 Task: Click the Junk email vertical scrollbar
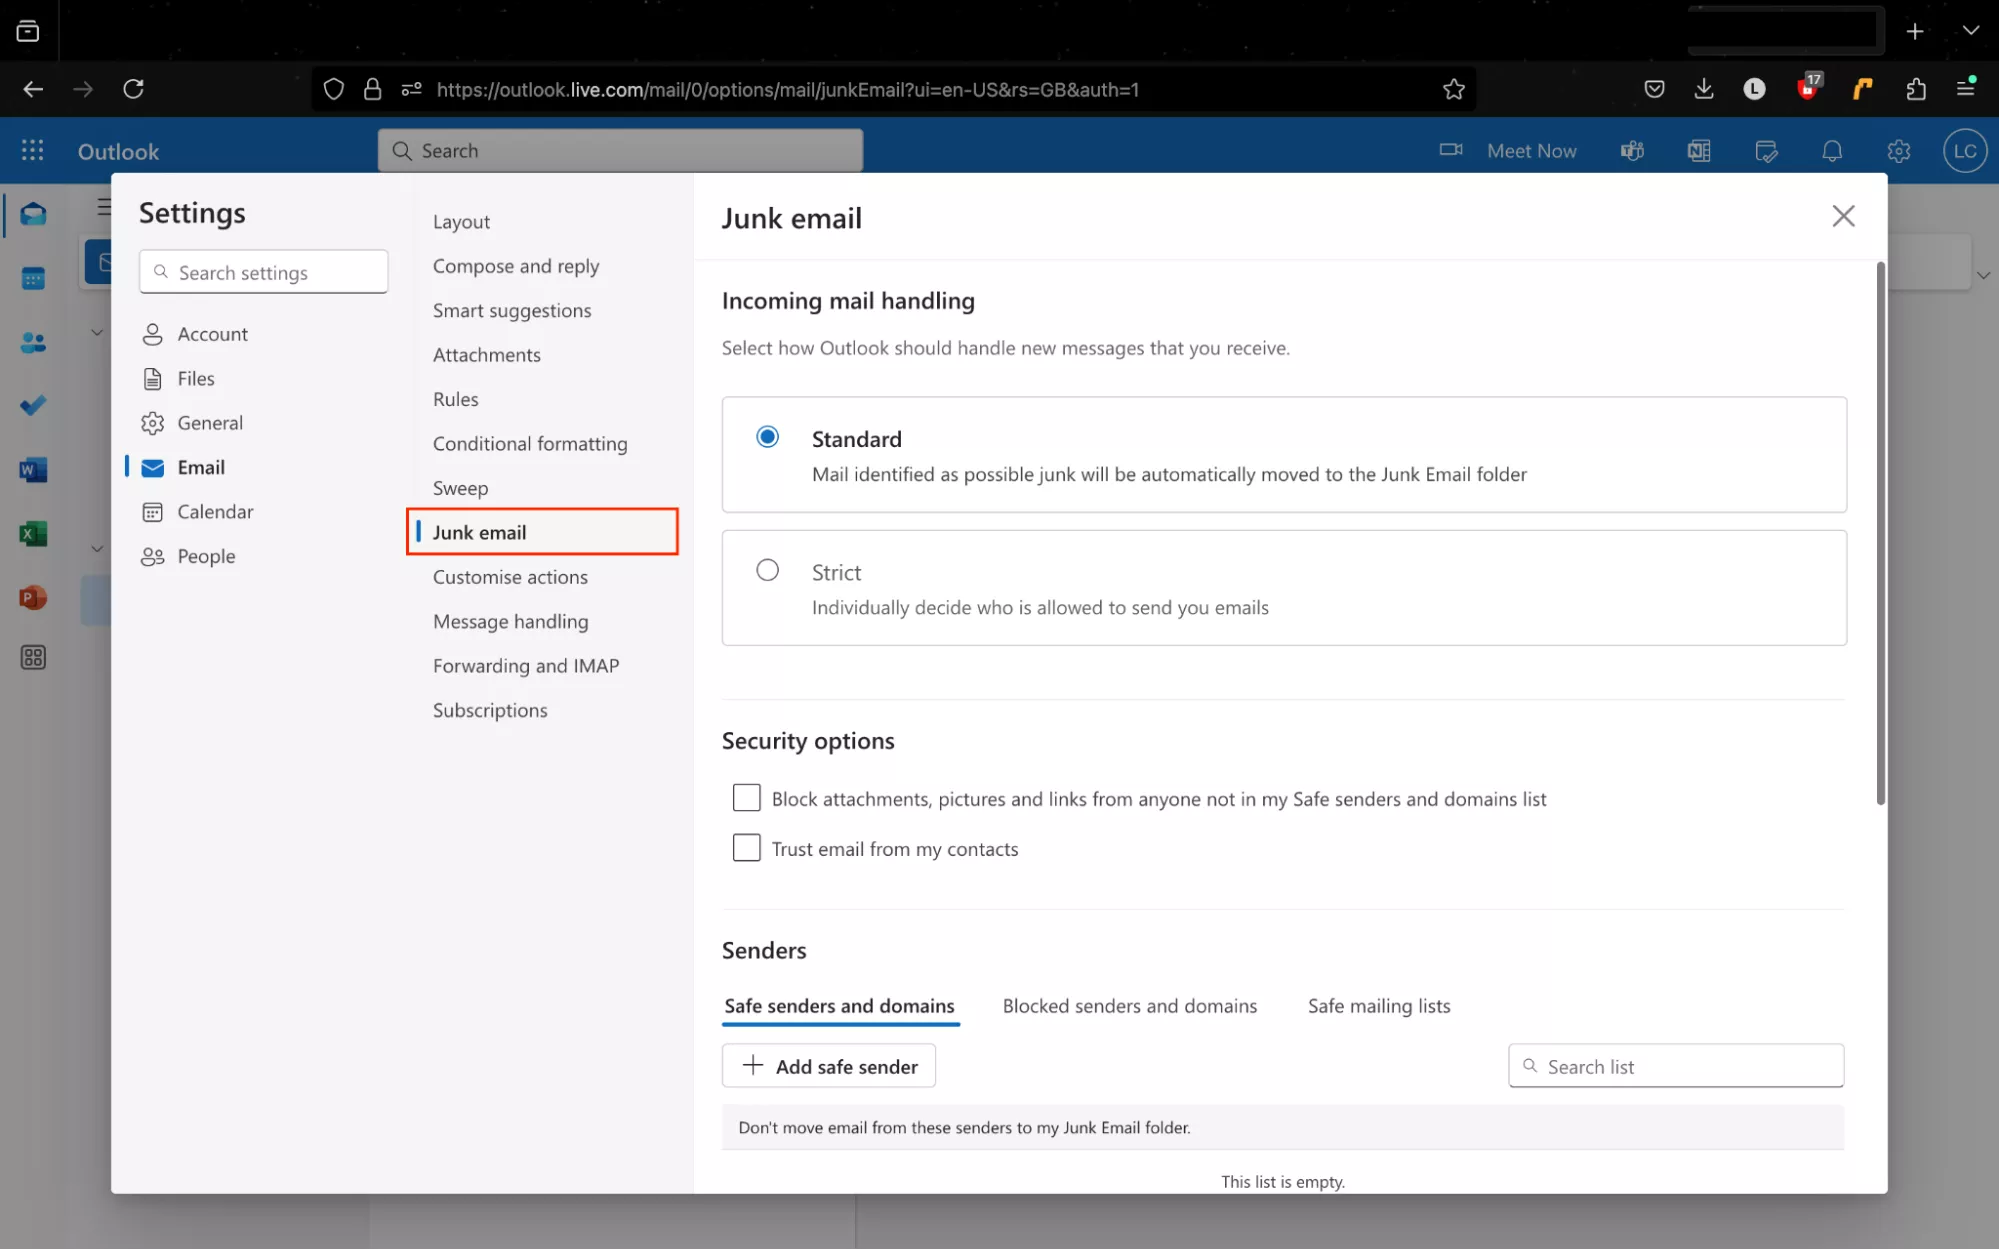[x=1880, y=533]
